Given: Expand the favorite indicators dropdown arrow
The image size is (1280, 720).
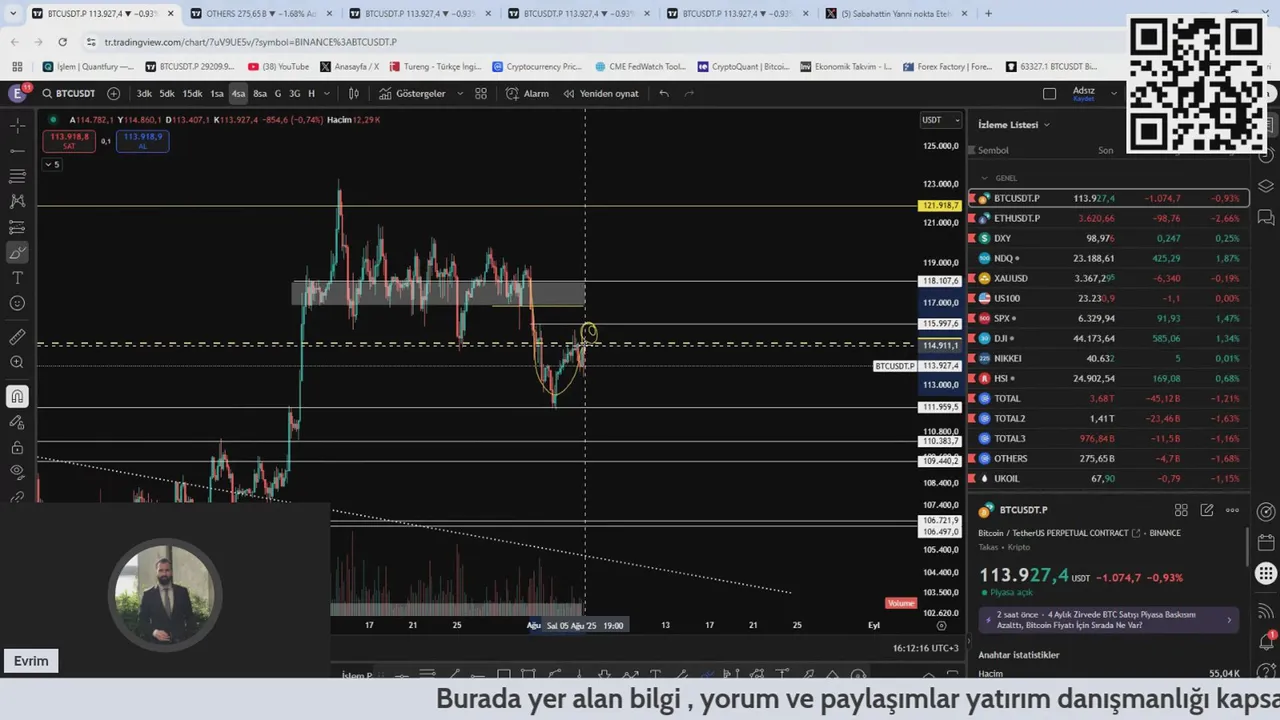Looking at the screenshot, I should tap(460, 93).
